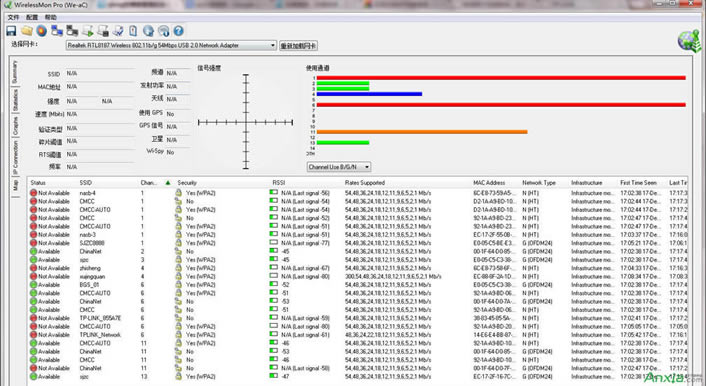Click the globe info toolbar icon
Image resolution: width=706 pixels, height=386 pixels.
(x=163, y=31)
